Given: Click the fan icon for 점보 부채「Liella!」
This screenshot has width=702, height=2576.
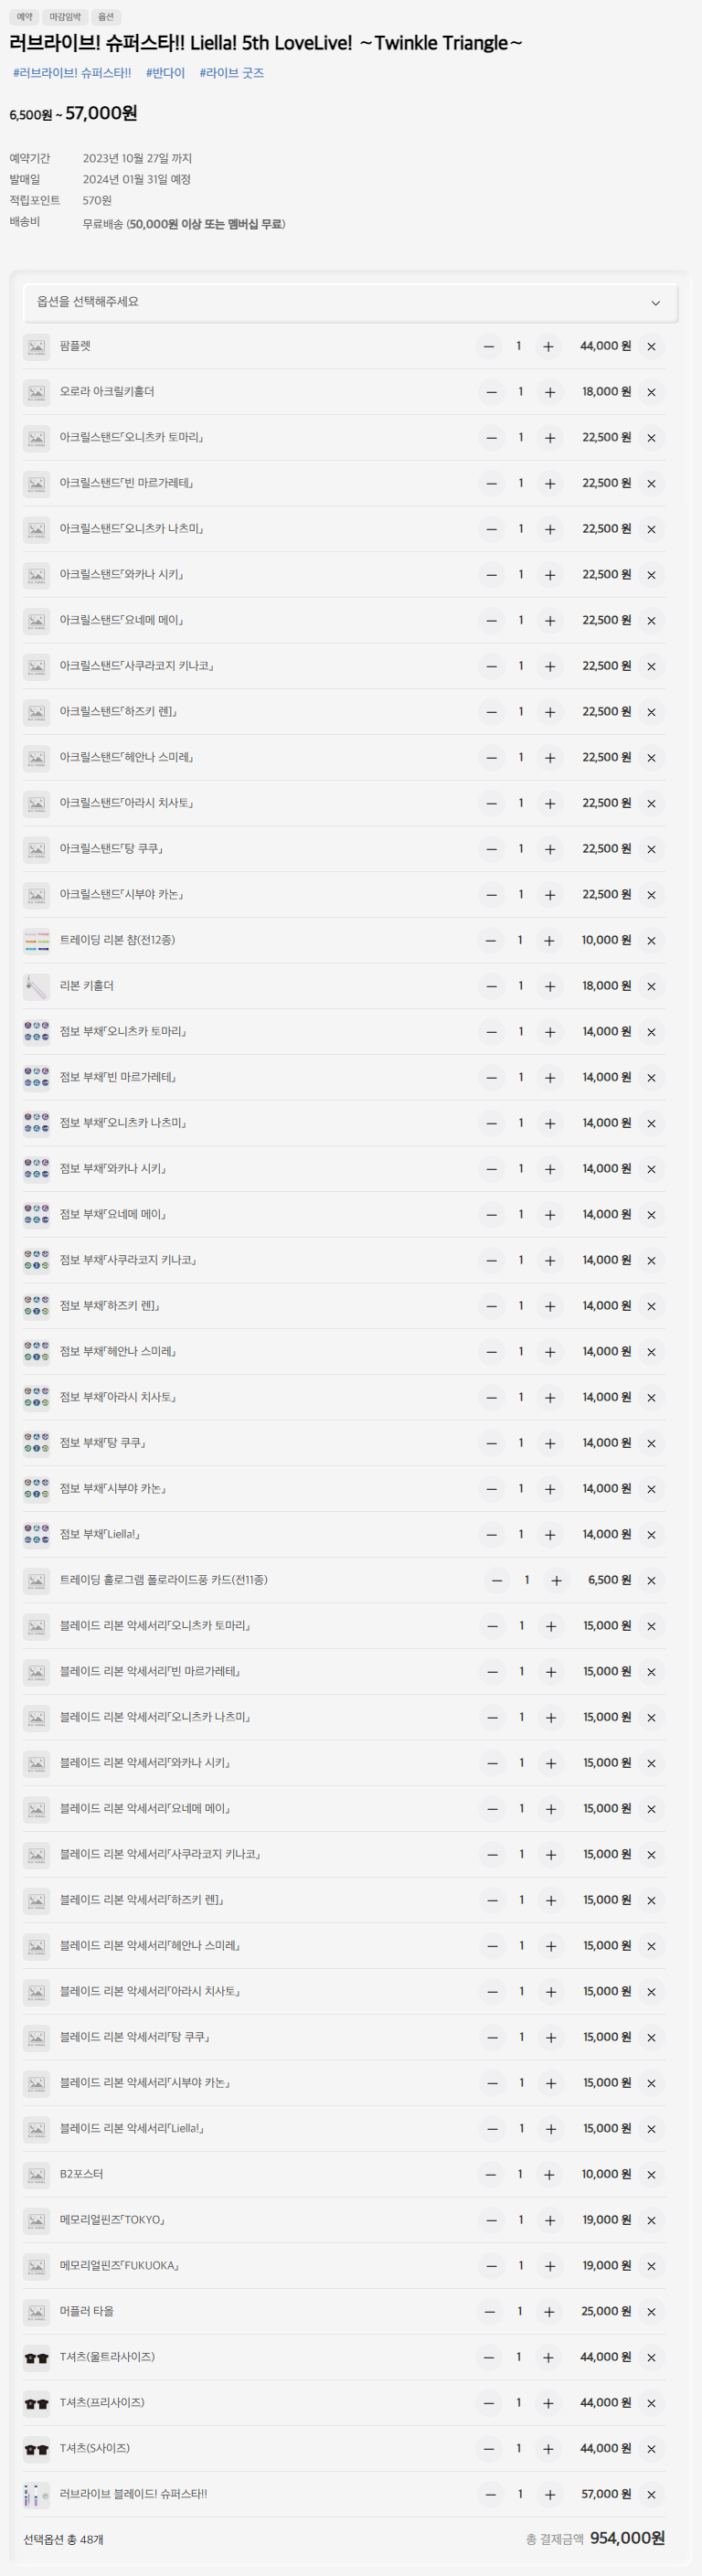Looking at the screenshot, I should tap(36, 1534).
